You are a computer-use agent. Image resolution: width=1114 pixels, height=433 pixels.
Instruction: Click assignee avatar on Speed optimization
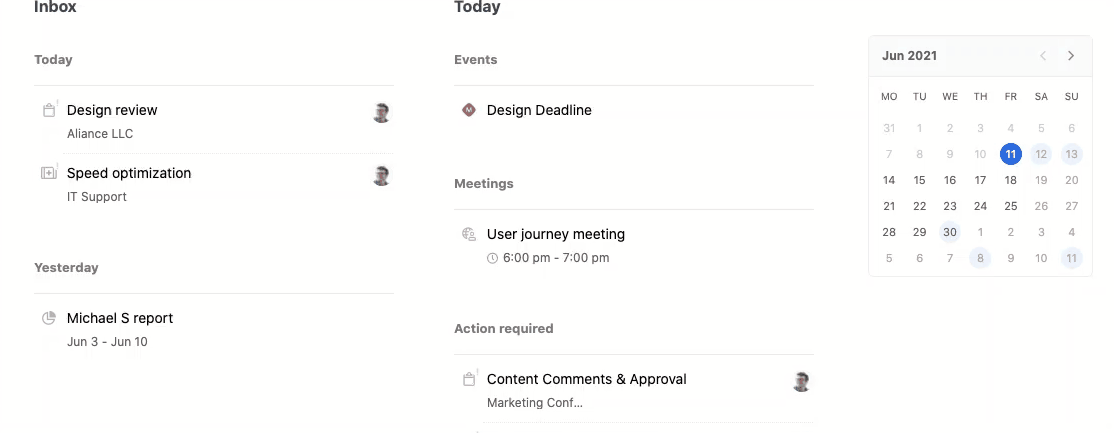point(382,175)
